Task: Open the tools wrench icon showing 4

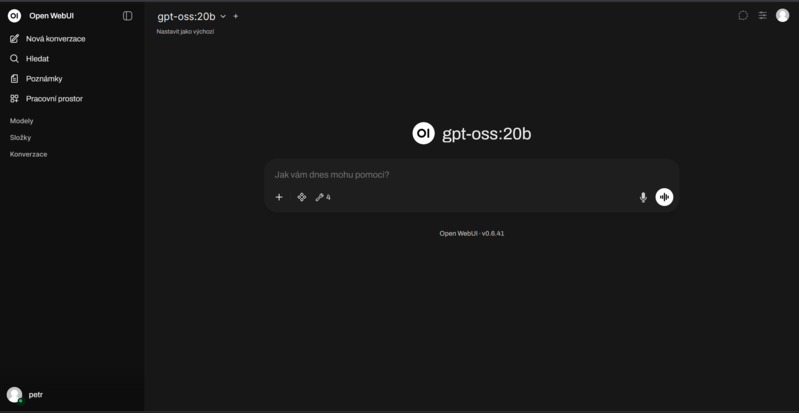Action: pos(323,197)
